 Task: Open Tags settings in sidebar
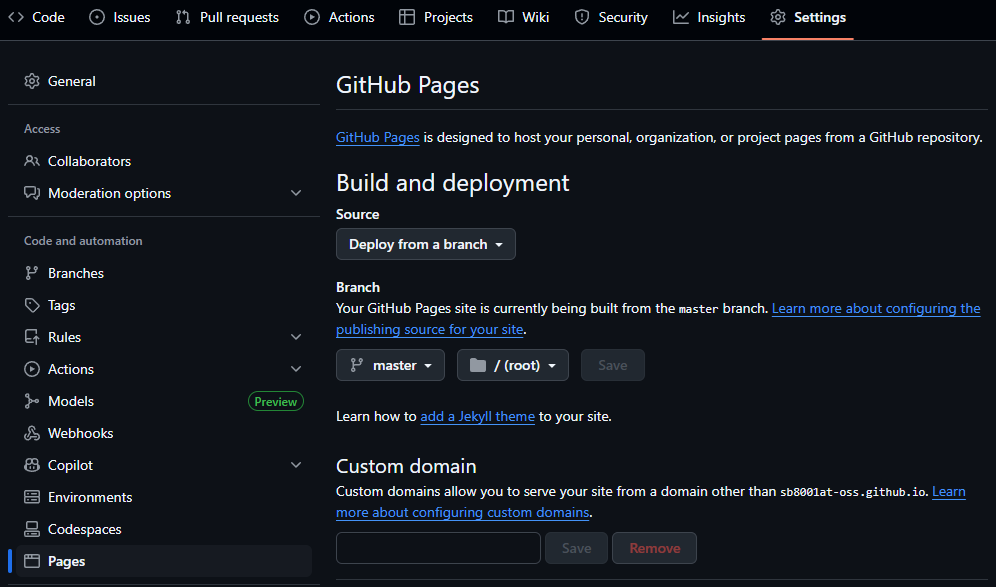point(164,305)
